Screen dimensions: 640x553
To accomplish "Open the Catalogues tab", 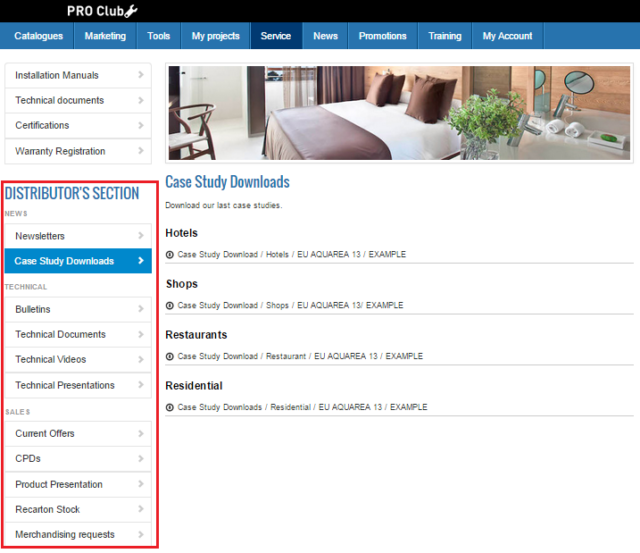I will point(39,36).
